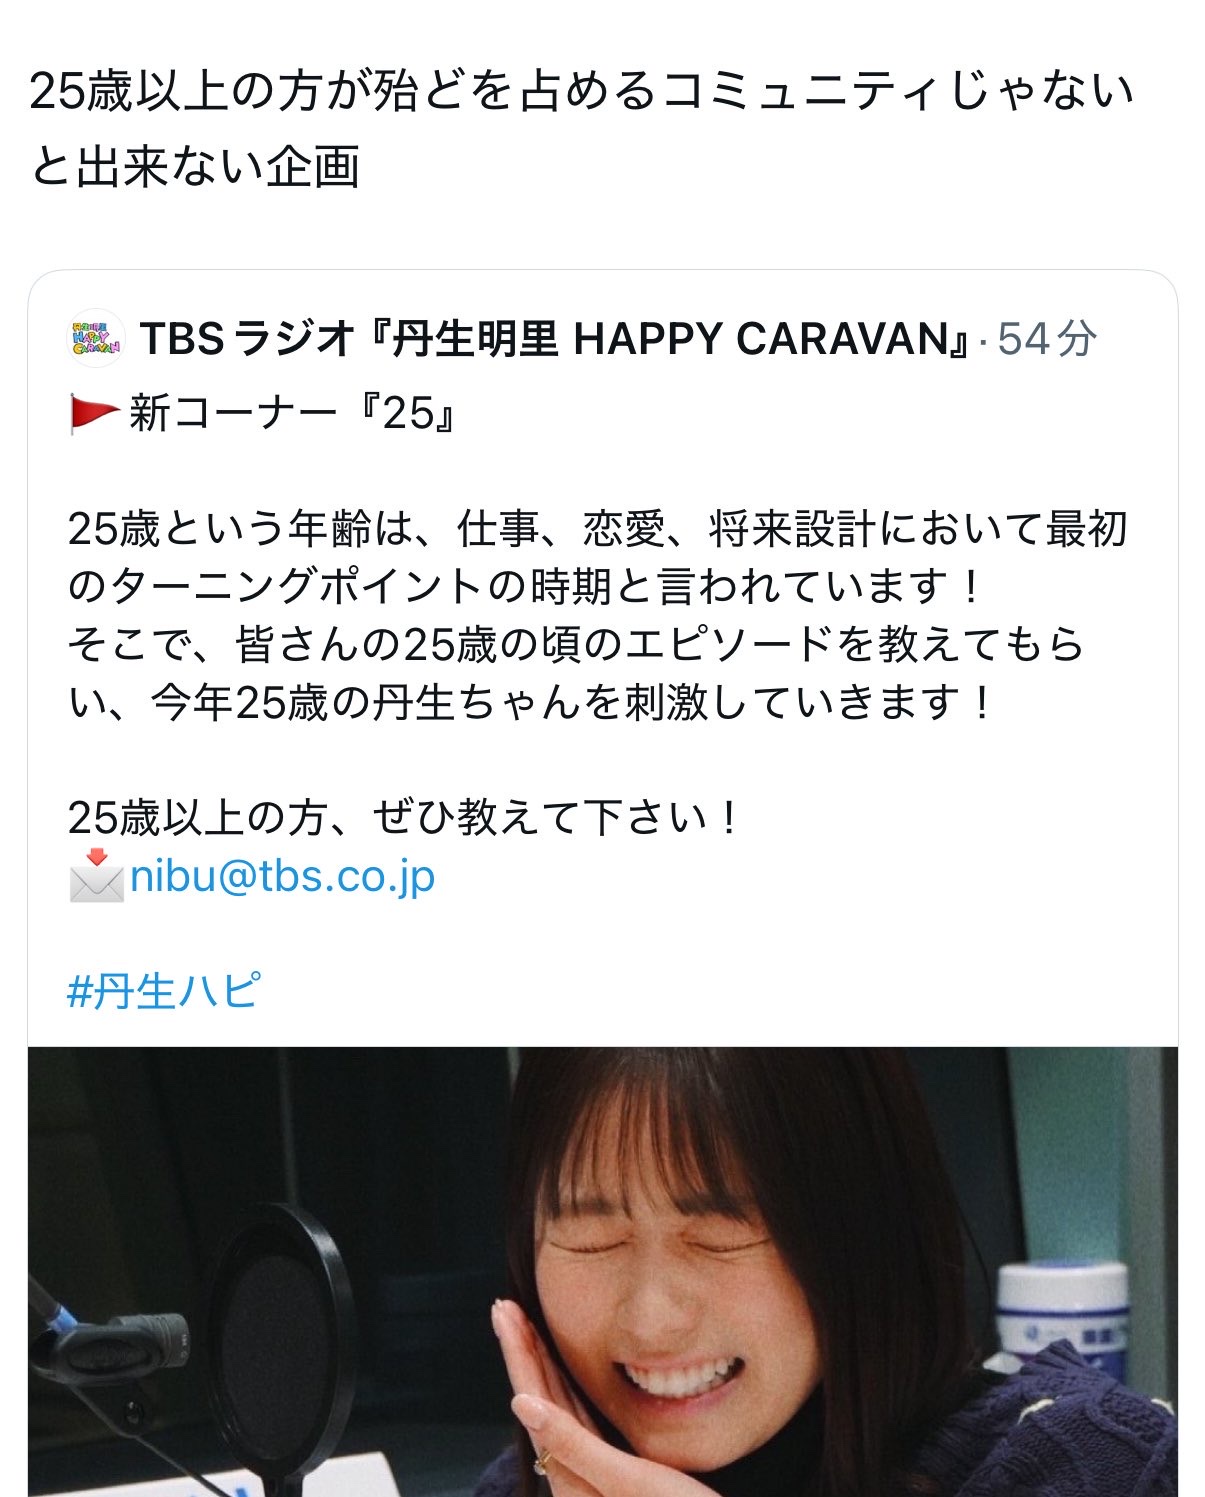Click the red flag emoji before 新コーナー

[95, 413]
